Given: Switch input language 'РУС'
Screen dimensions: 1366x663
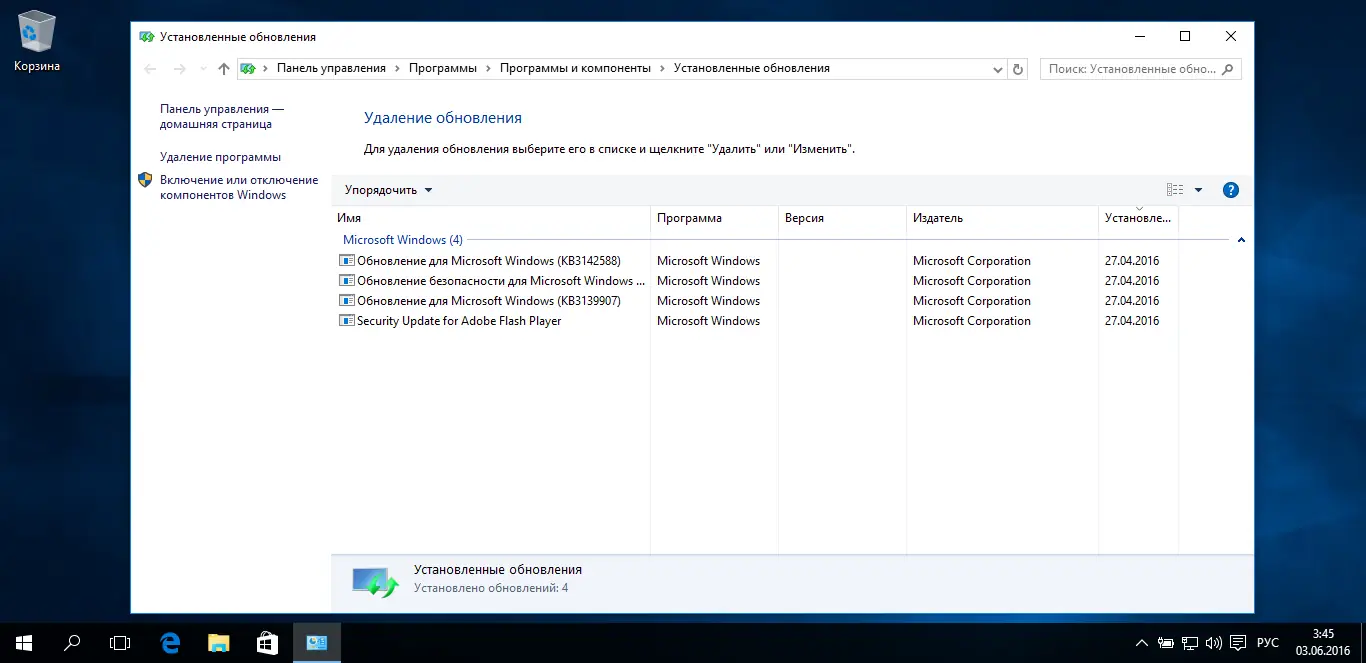Looking at the screenshot, I should pyautogui.click(x=1267, y=643).
